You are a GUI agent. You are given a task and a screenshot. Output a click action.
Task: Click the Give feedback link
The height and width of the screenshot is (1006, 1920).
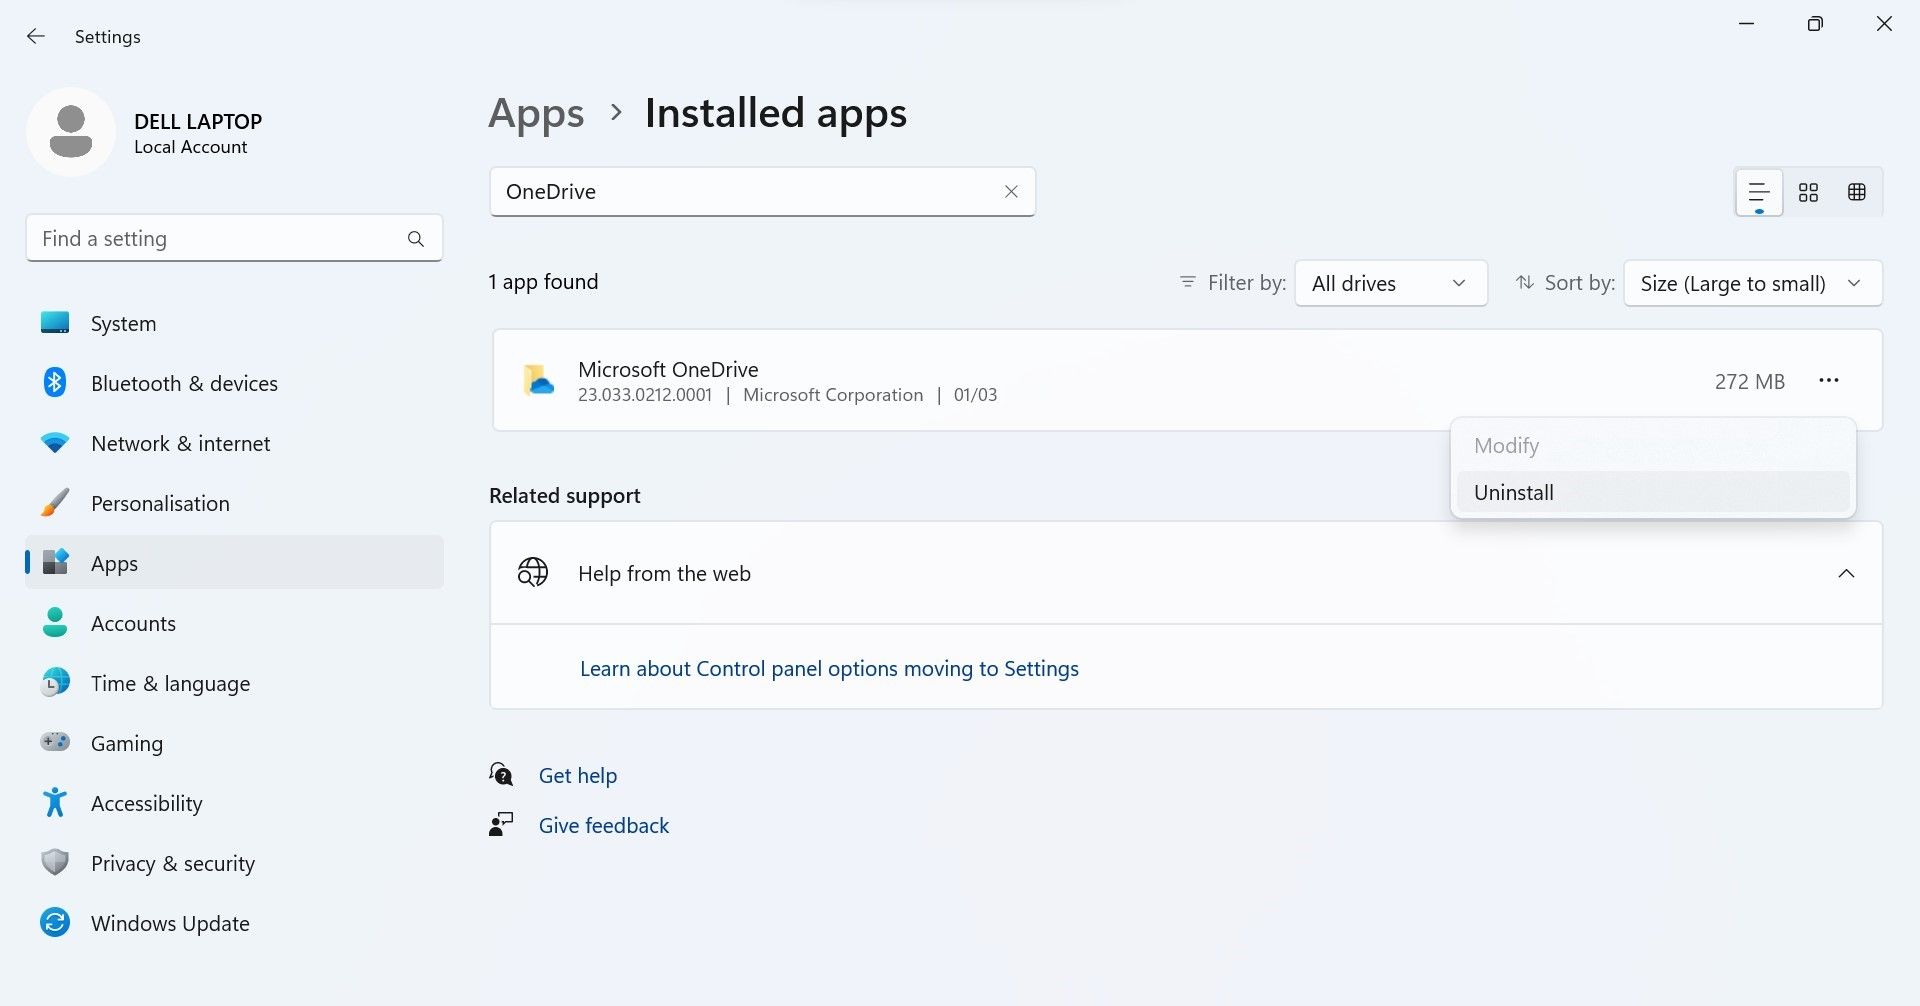603,825
